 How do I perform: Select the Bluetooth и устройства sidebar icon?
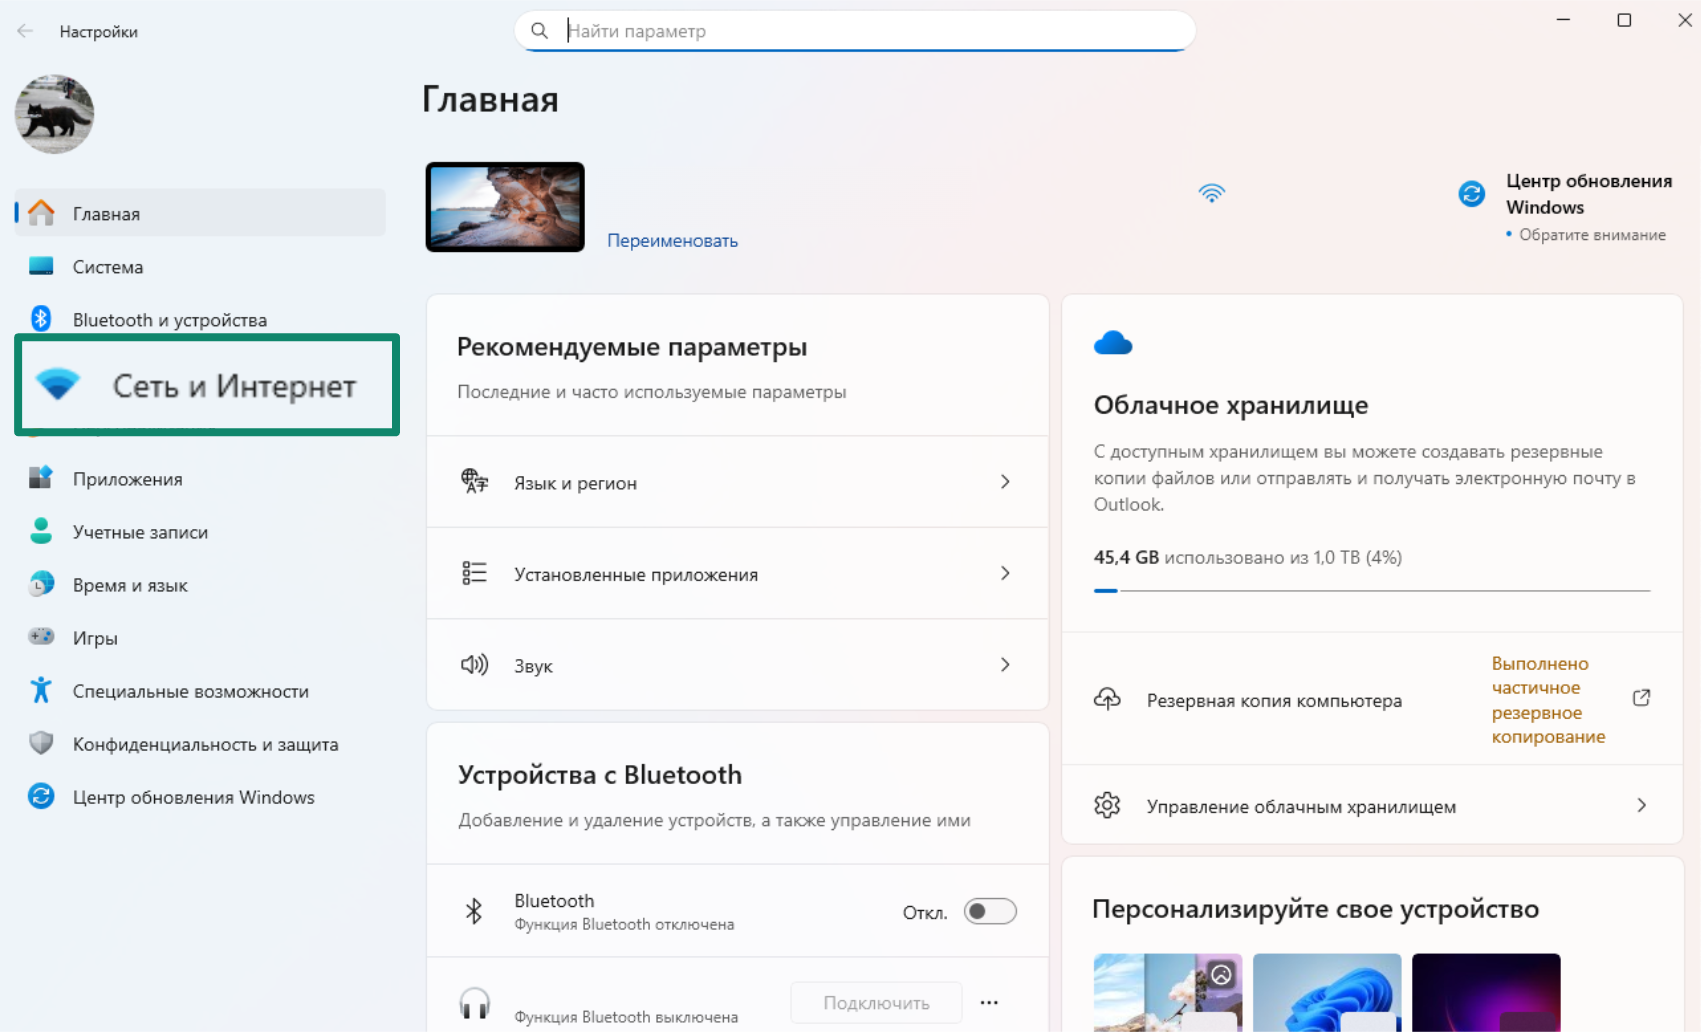click(x=41, y=319)
